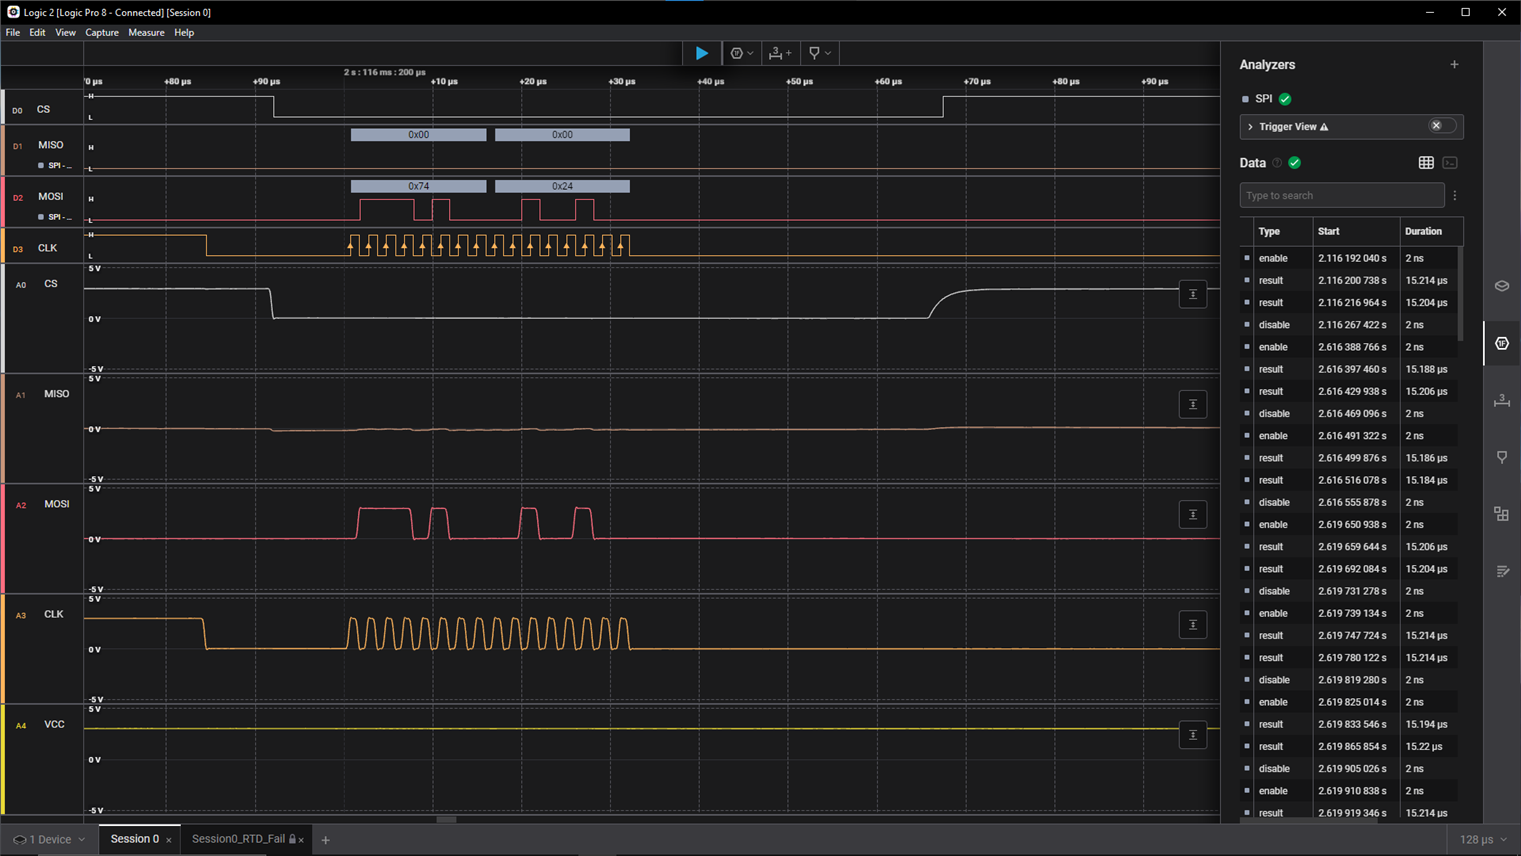The width and height of the screenshot is (1521, 856).
Task: Close the Session 0 tab
Action: (168, 840)
